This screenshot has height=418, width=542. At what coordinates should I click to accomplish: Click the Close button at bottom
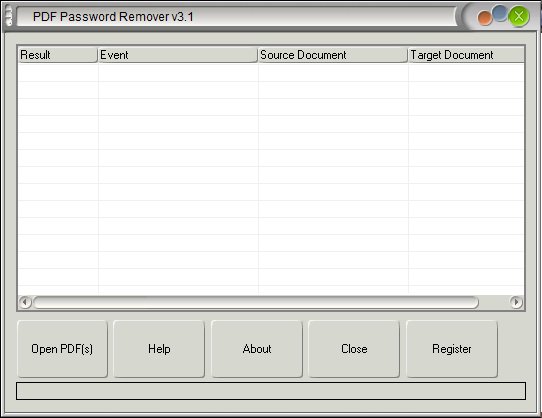354,349
